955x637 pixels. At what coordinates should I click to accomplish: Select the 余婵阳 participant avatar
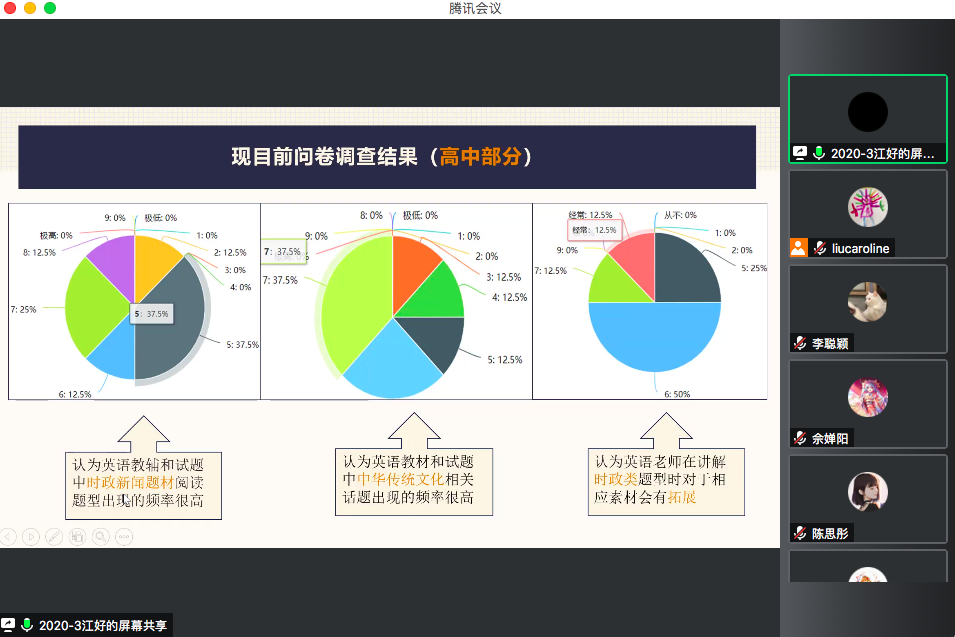point(867,396)
